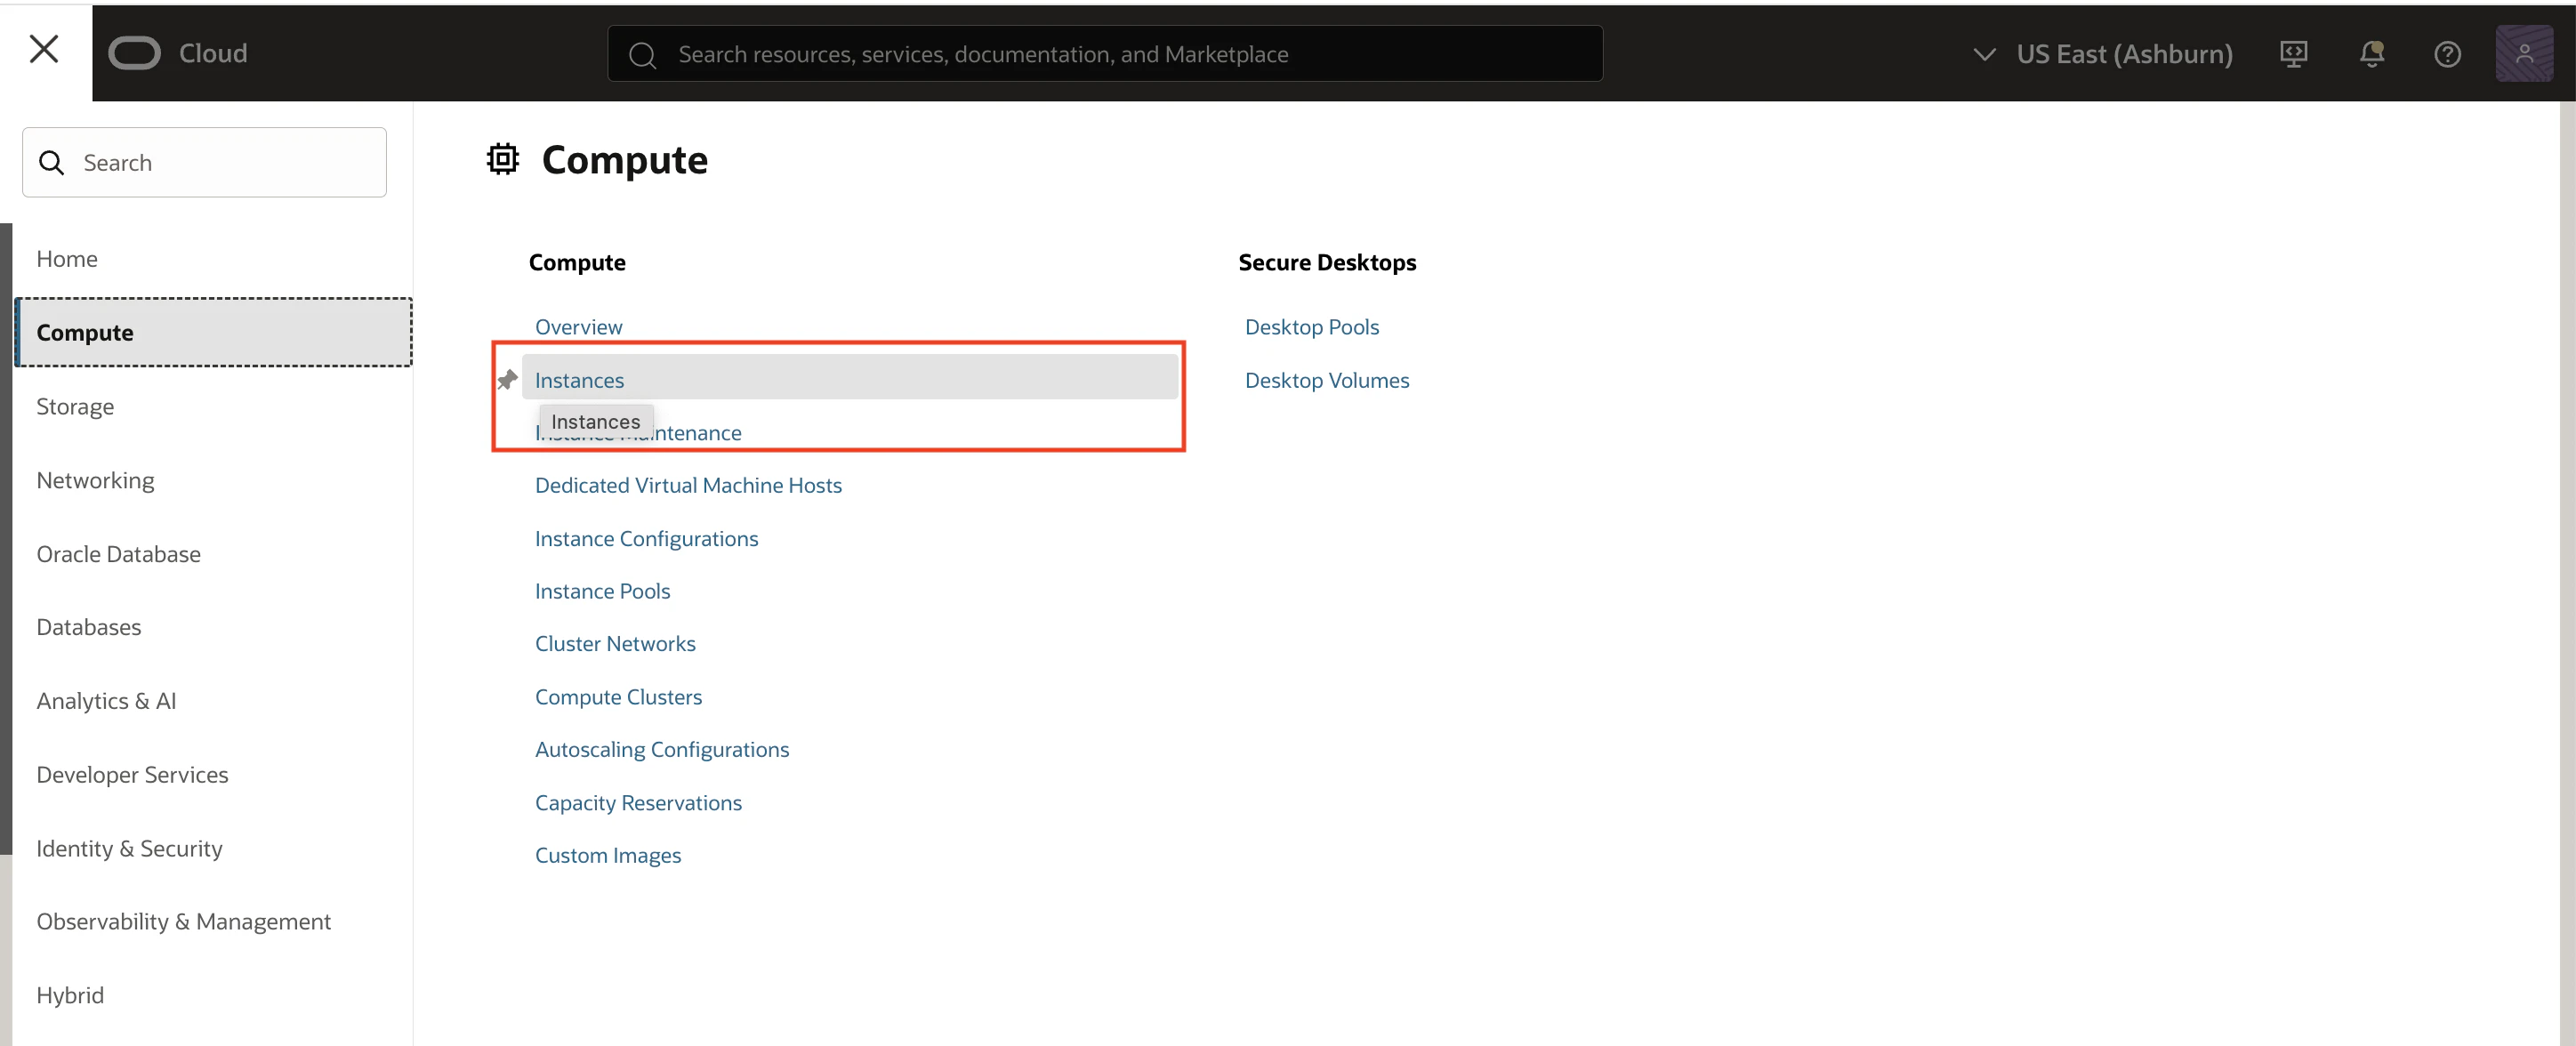
Task: Open the help question mark icon
Action: tap(2447, 54)
